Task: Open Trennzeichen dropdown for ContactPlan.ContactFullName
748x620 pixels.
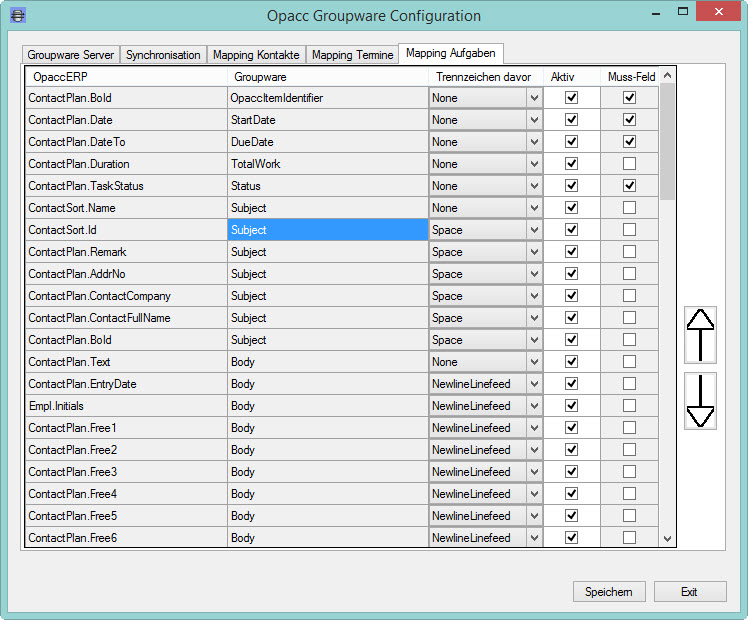Action: coord(534,318)
